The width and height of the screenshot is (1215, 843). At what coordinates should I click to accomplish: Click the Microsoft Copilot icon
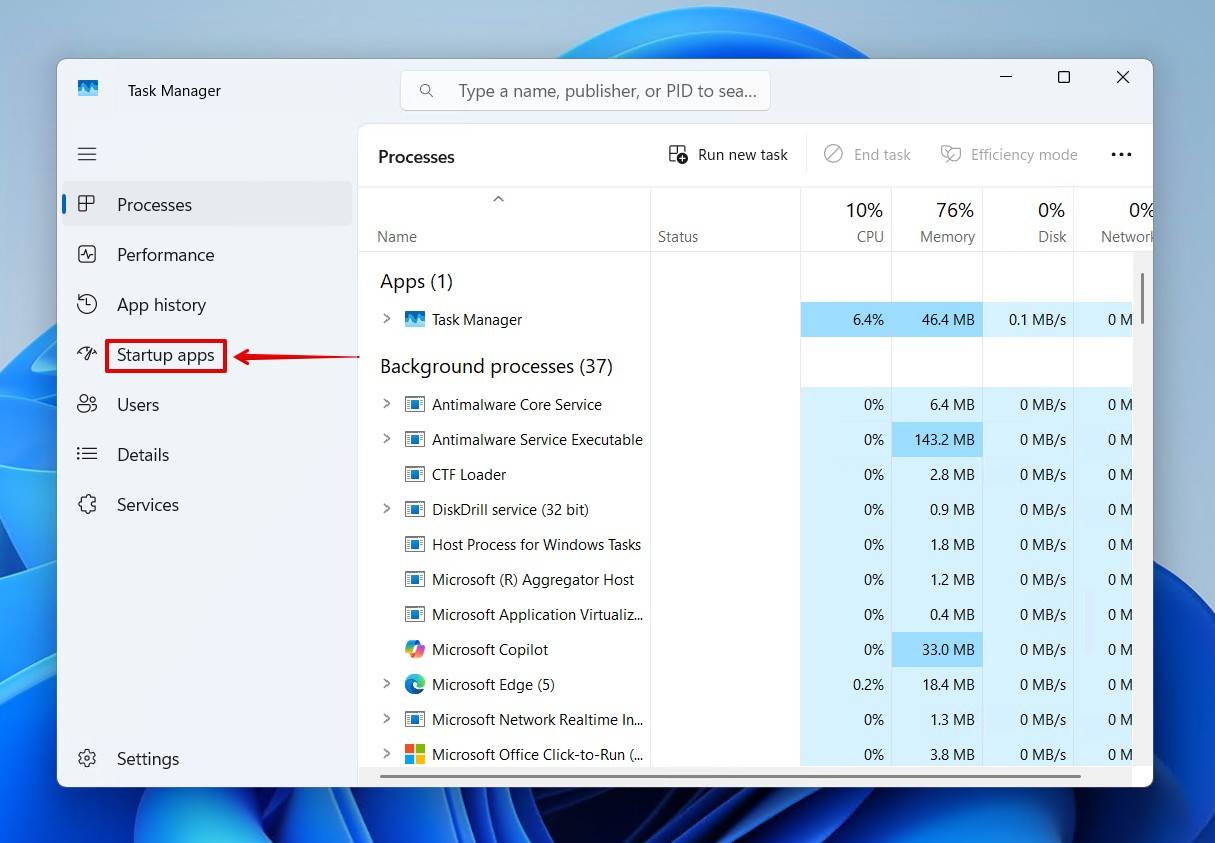tap(415, 649)
